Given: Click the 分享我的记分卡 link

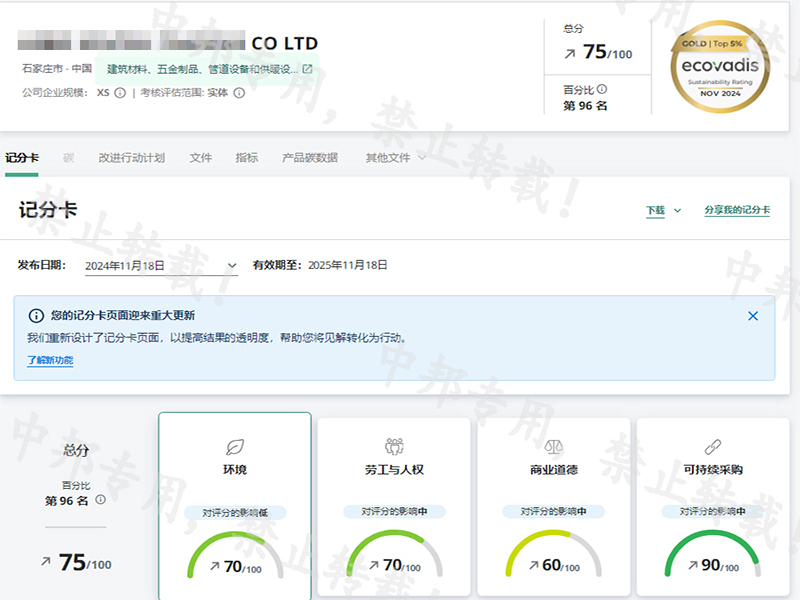Looking at the screenshot, I should [x=736, y=211].
